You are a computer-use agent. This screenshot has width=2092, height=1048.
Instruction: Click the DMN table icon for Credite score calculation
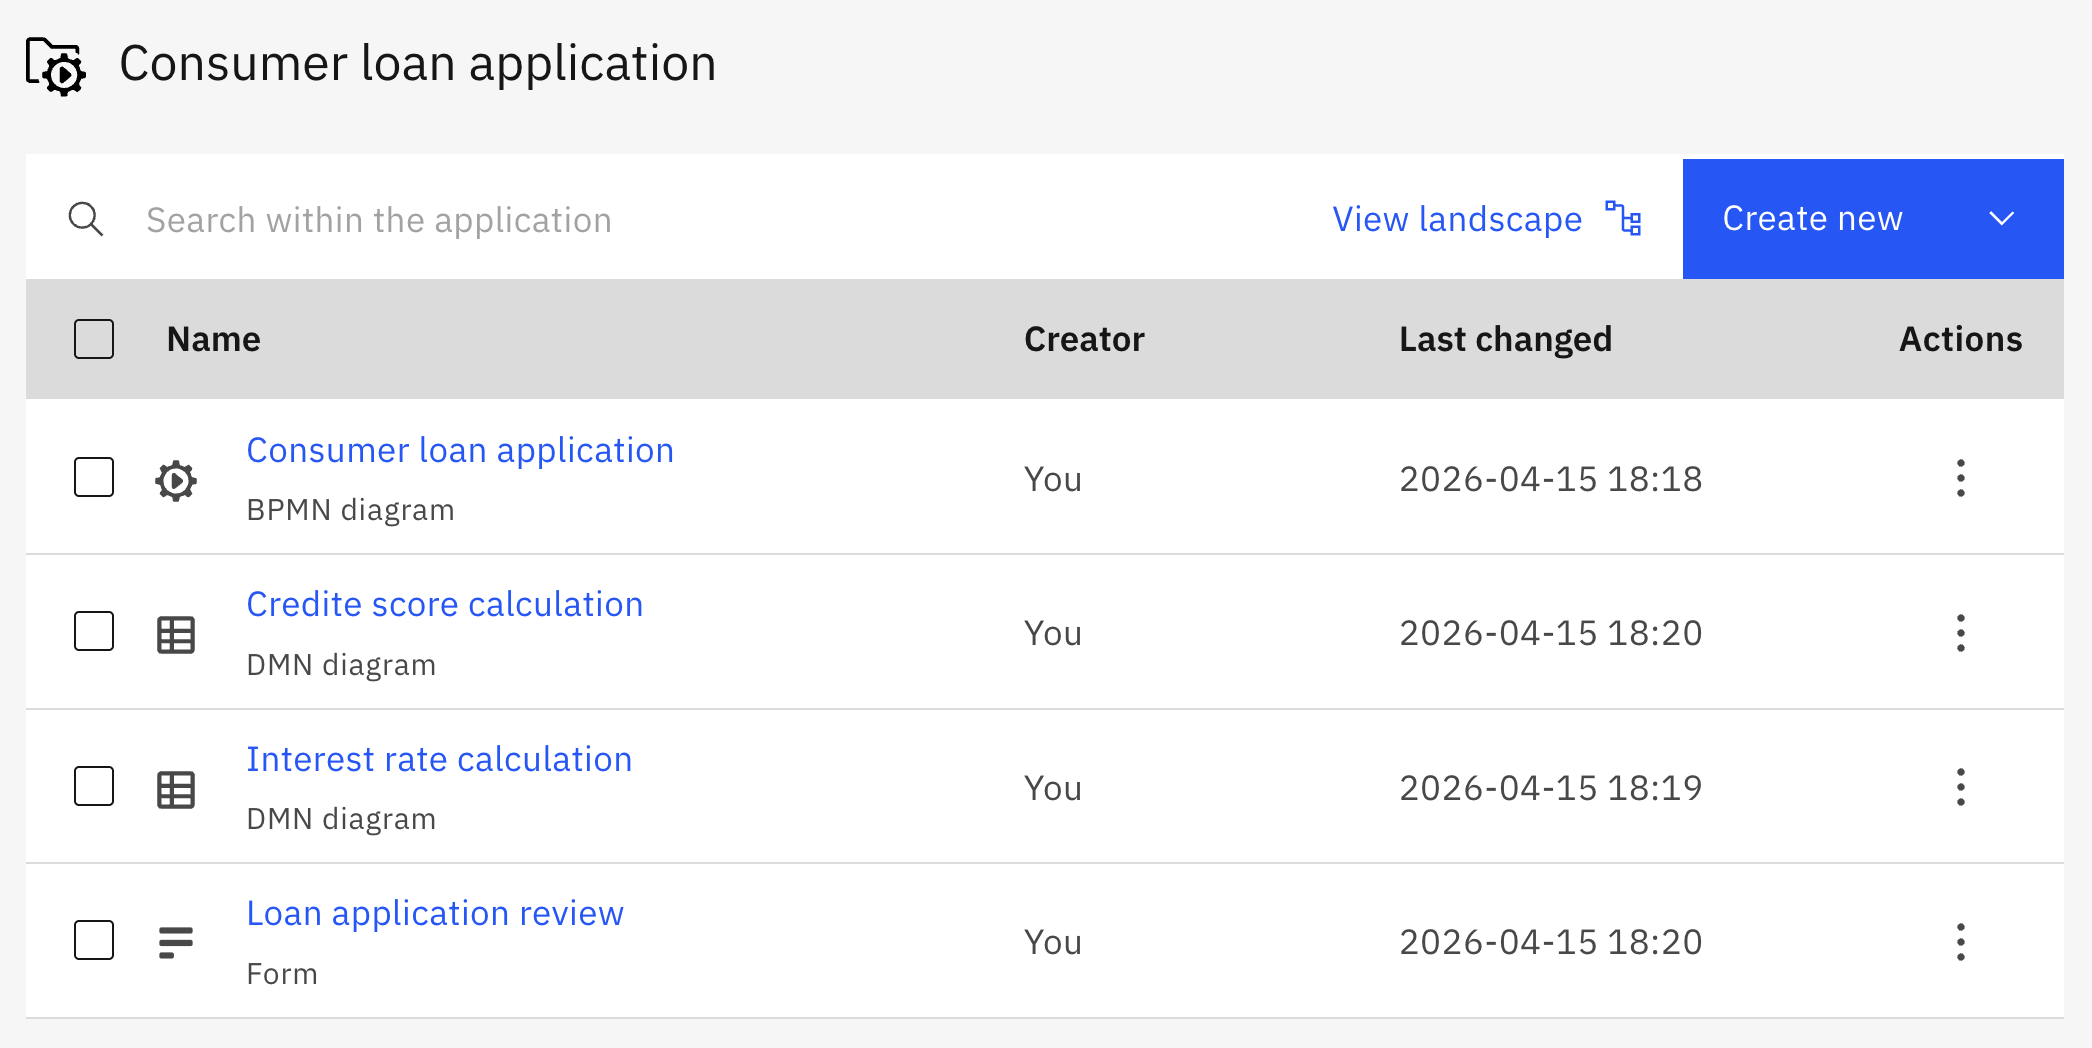click(176, 635)
